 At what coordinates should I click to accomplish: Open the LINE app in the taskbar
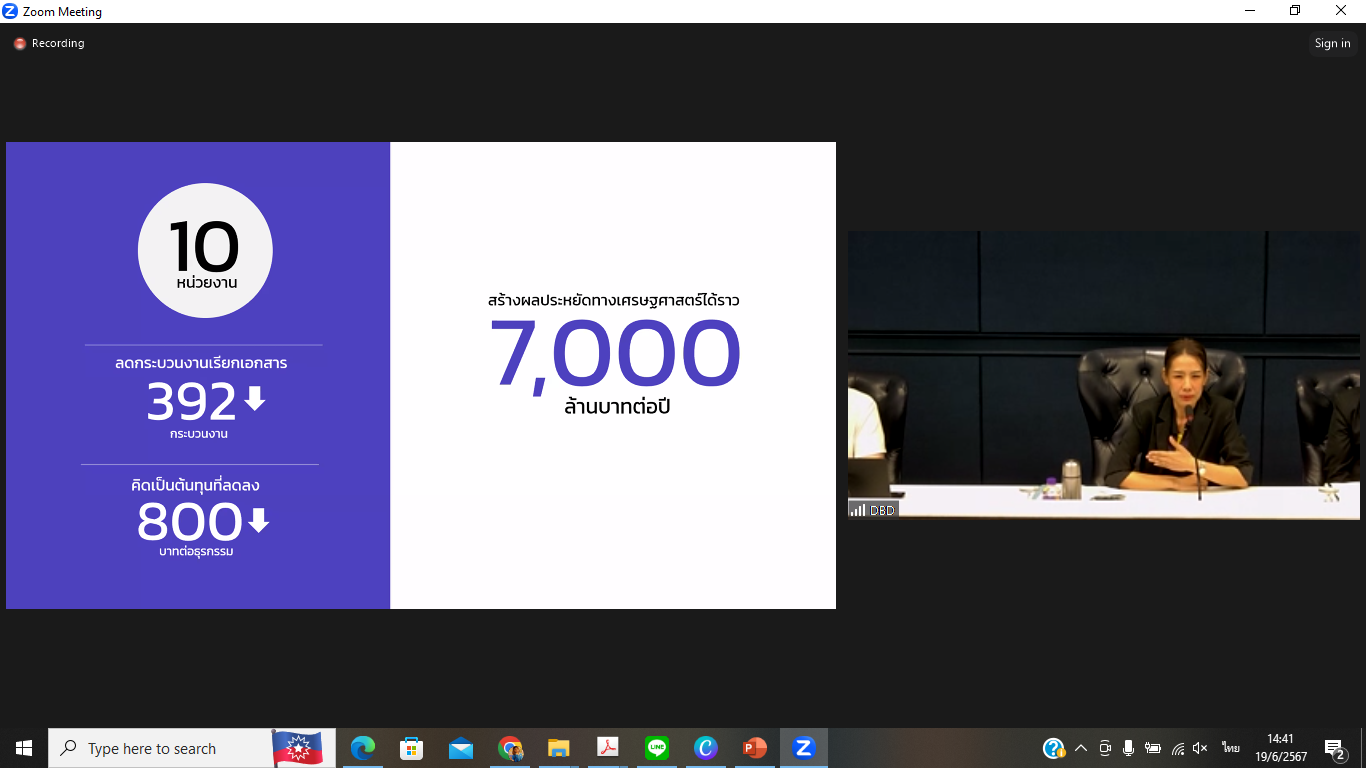tap(657, 748)
